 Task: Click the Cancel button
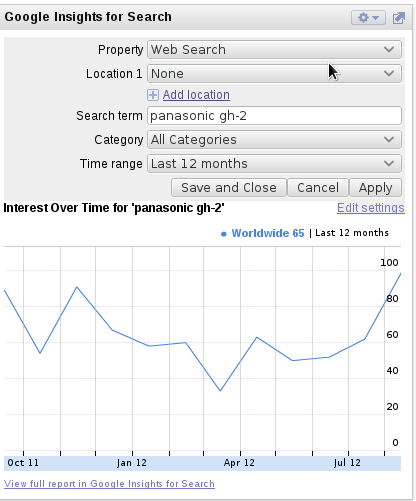click(x=318, y=188)
